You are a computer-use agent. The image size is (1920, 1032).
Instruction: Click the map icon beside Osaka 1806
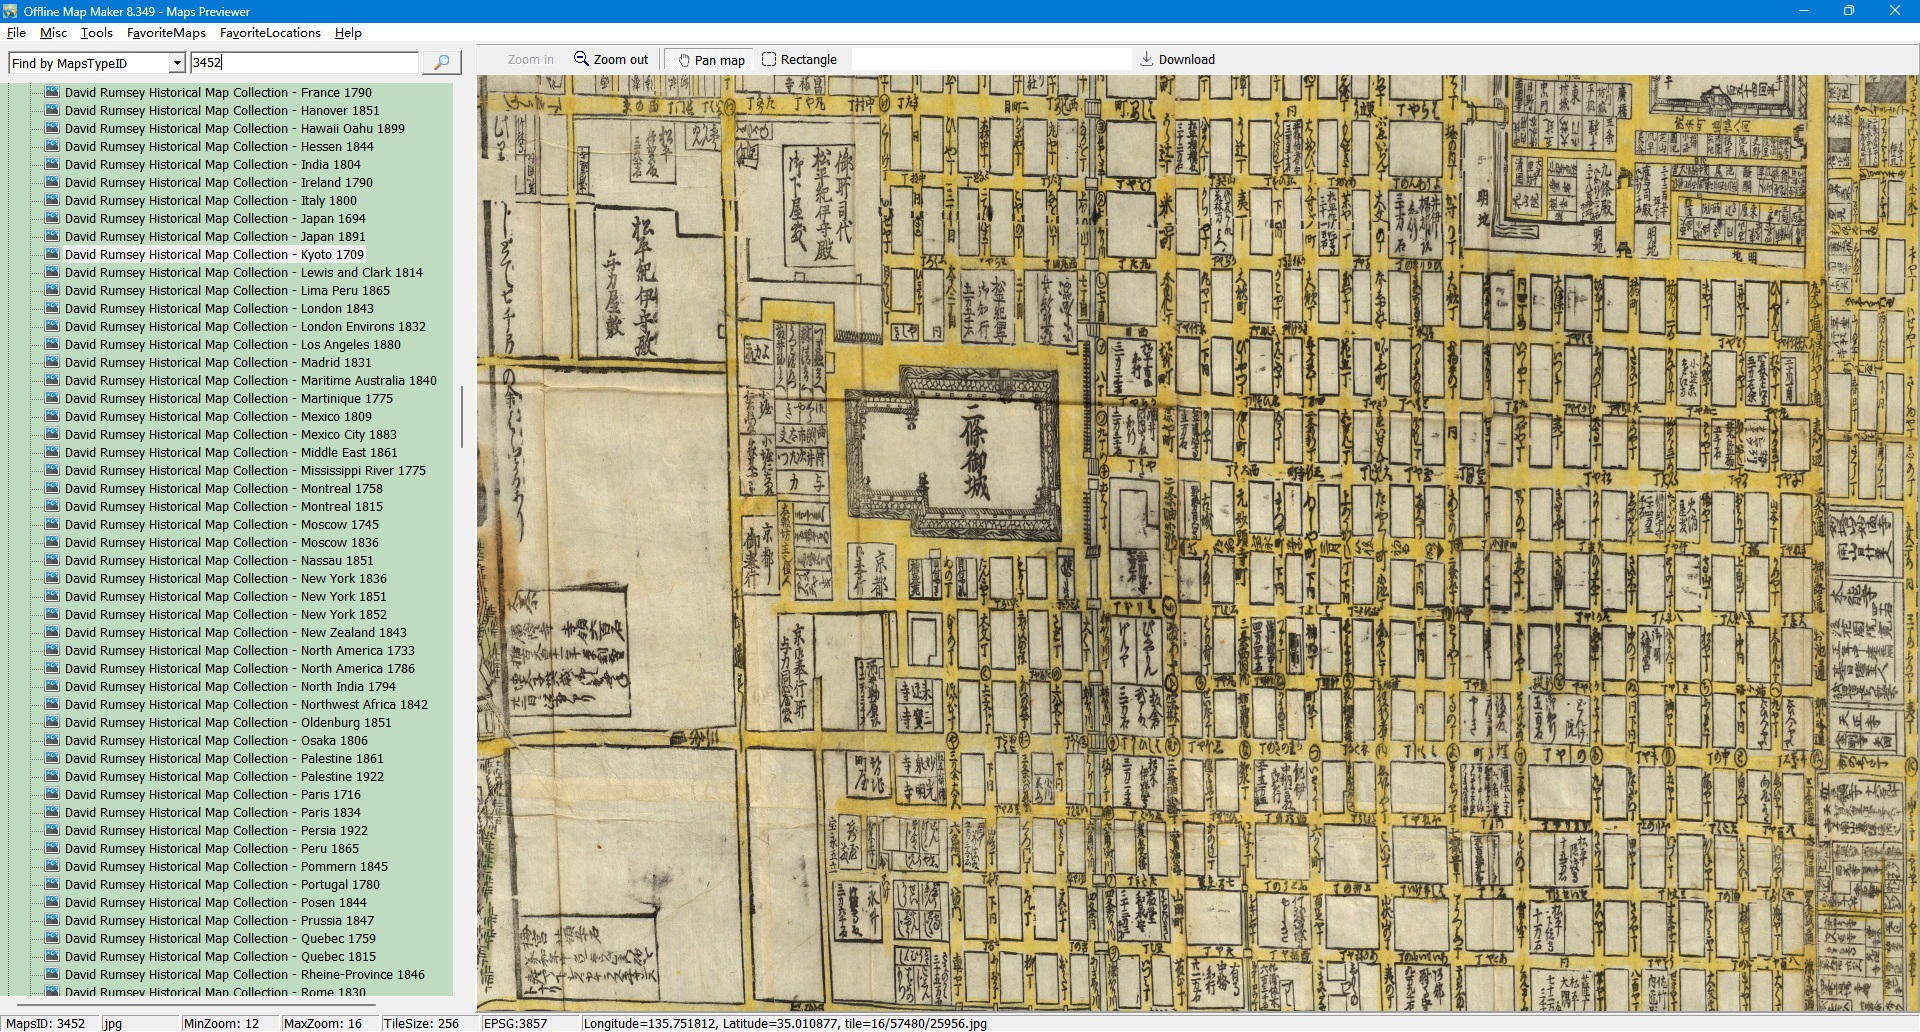coord(52,741)
